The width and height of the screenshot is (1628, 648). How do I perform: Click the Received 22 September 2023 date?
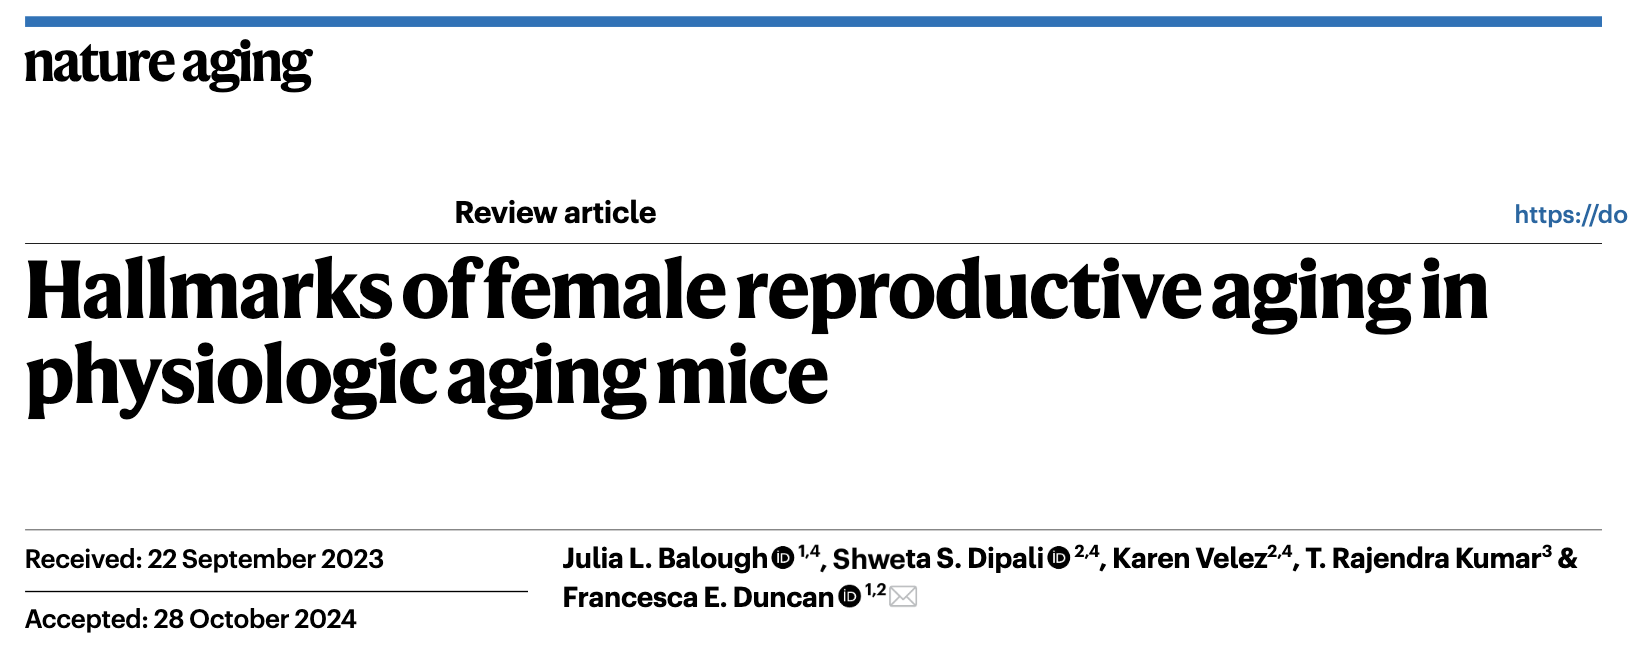tap(204, 559)
